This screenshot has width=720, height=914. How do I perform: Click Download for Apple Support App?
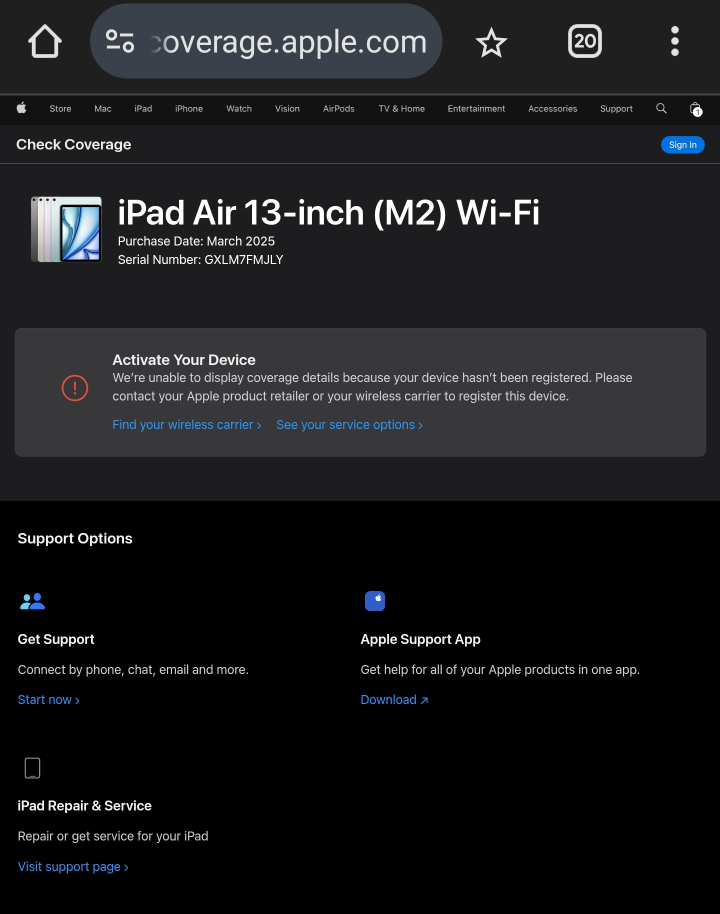[394, 699]
